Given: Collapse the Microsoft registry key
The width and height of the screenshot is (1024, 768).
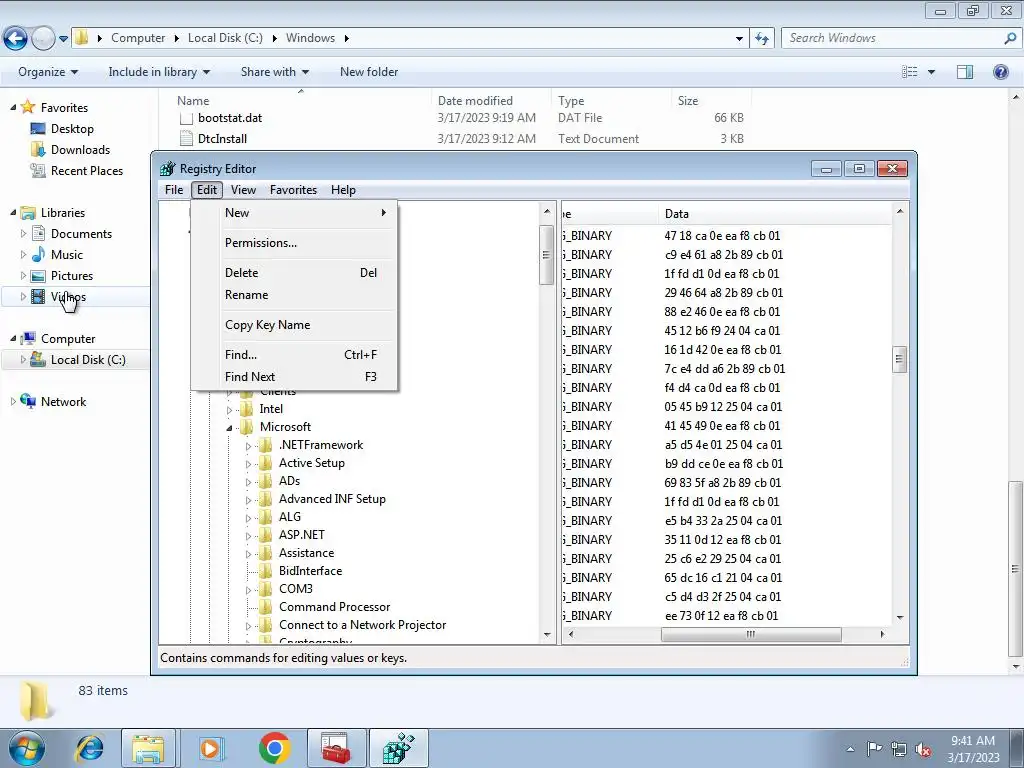Looking at the screenshot, I should pyautogui.click(x=229, y=428).
